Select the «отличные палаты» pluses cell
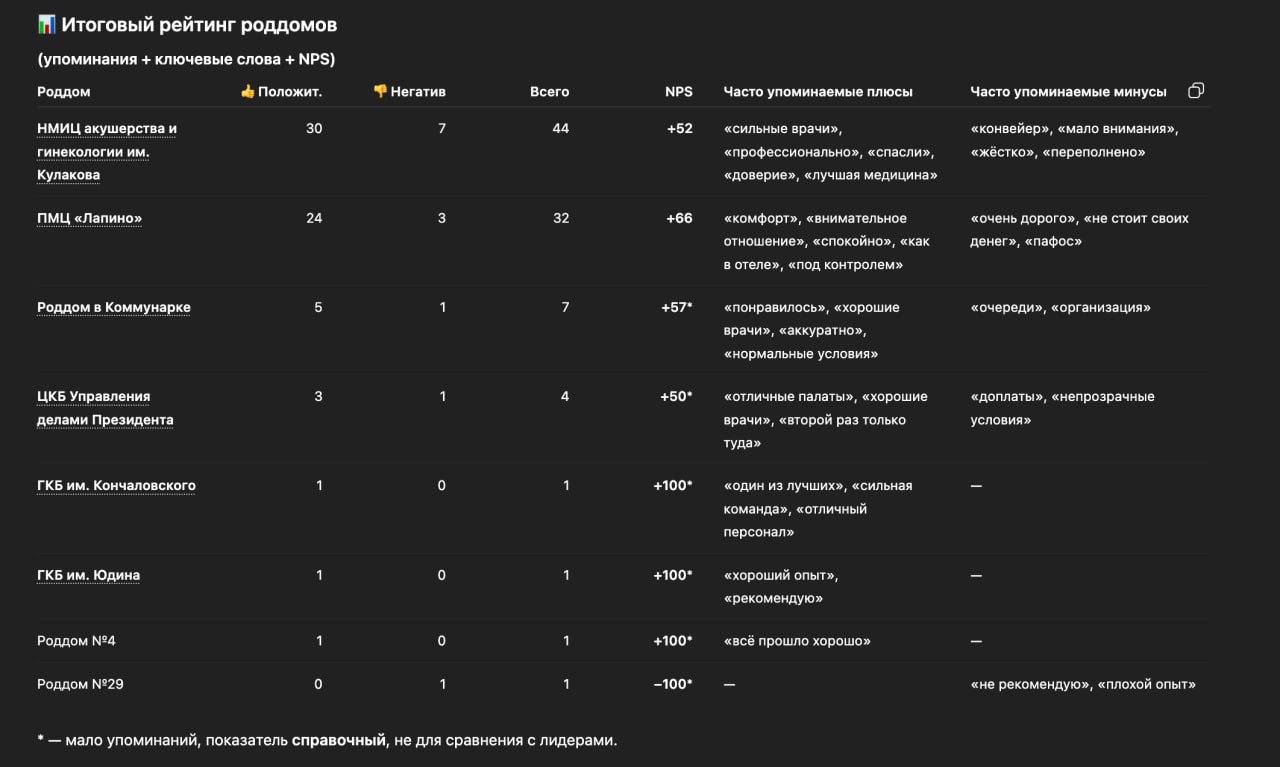The height and width of the screenshot is (767, 1280). [826, 420]
